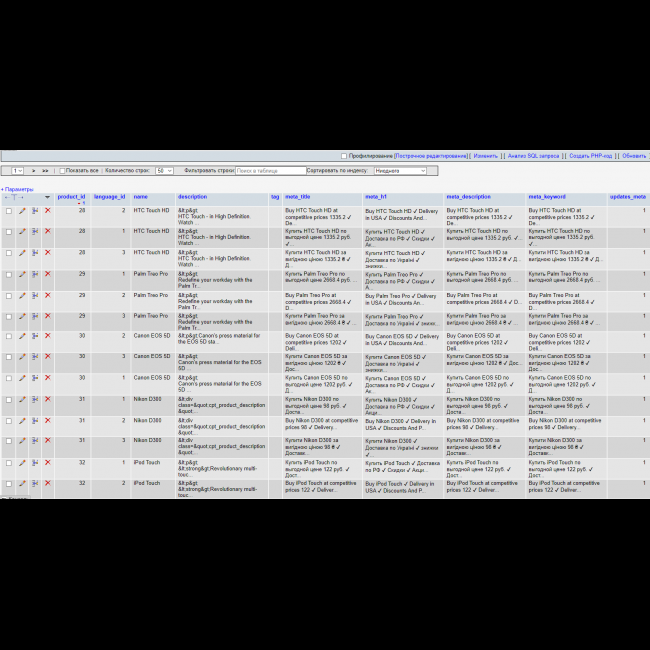The height and width of the screenshot is (650, 650).
Task: Delete the iPod Touch language 1 row
Action: (47, 462)
